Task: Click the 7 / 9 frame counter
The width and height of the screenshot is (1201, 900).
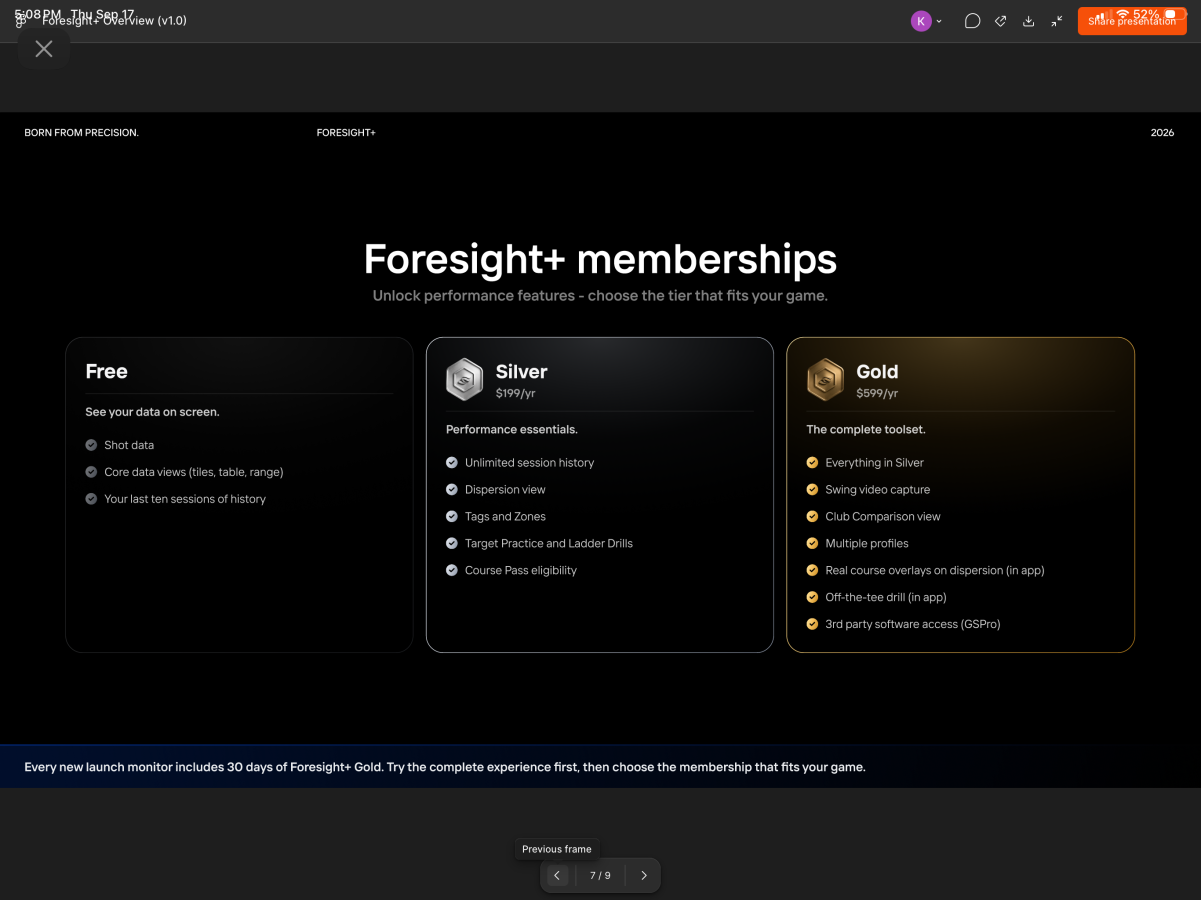Action: click(x=600, y=876)
